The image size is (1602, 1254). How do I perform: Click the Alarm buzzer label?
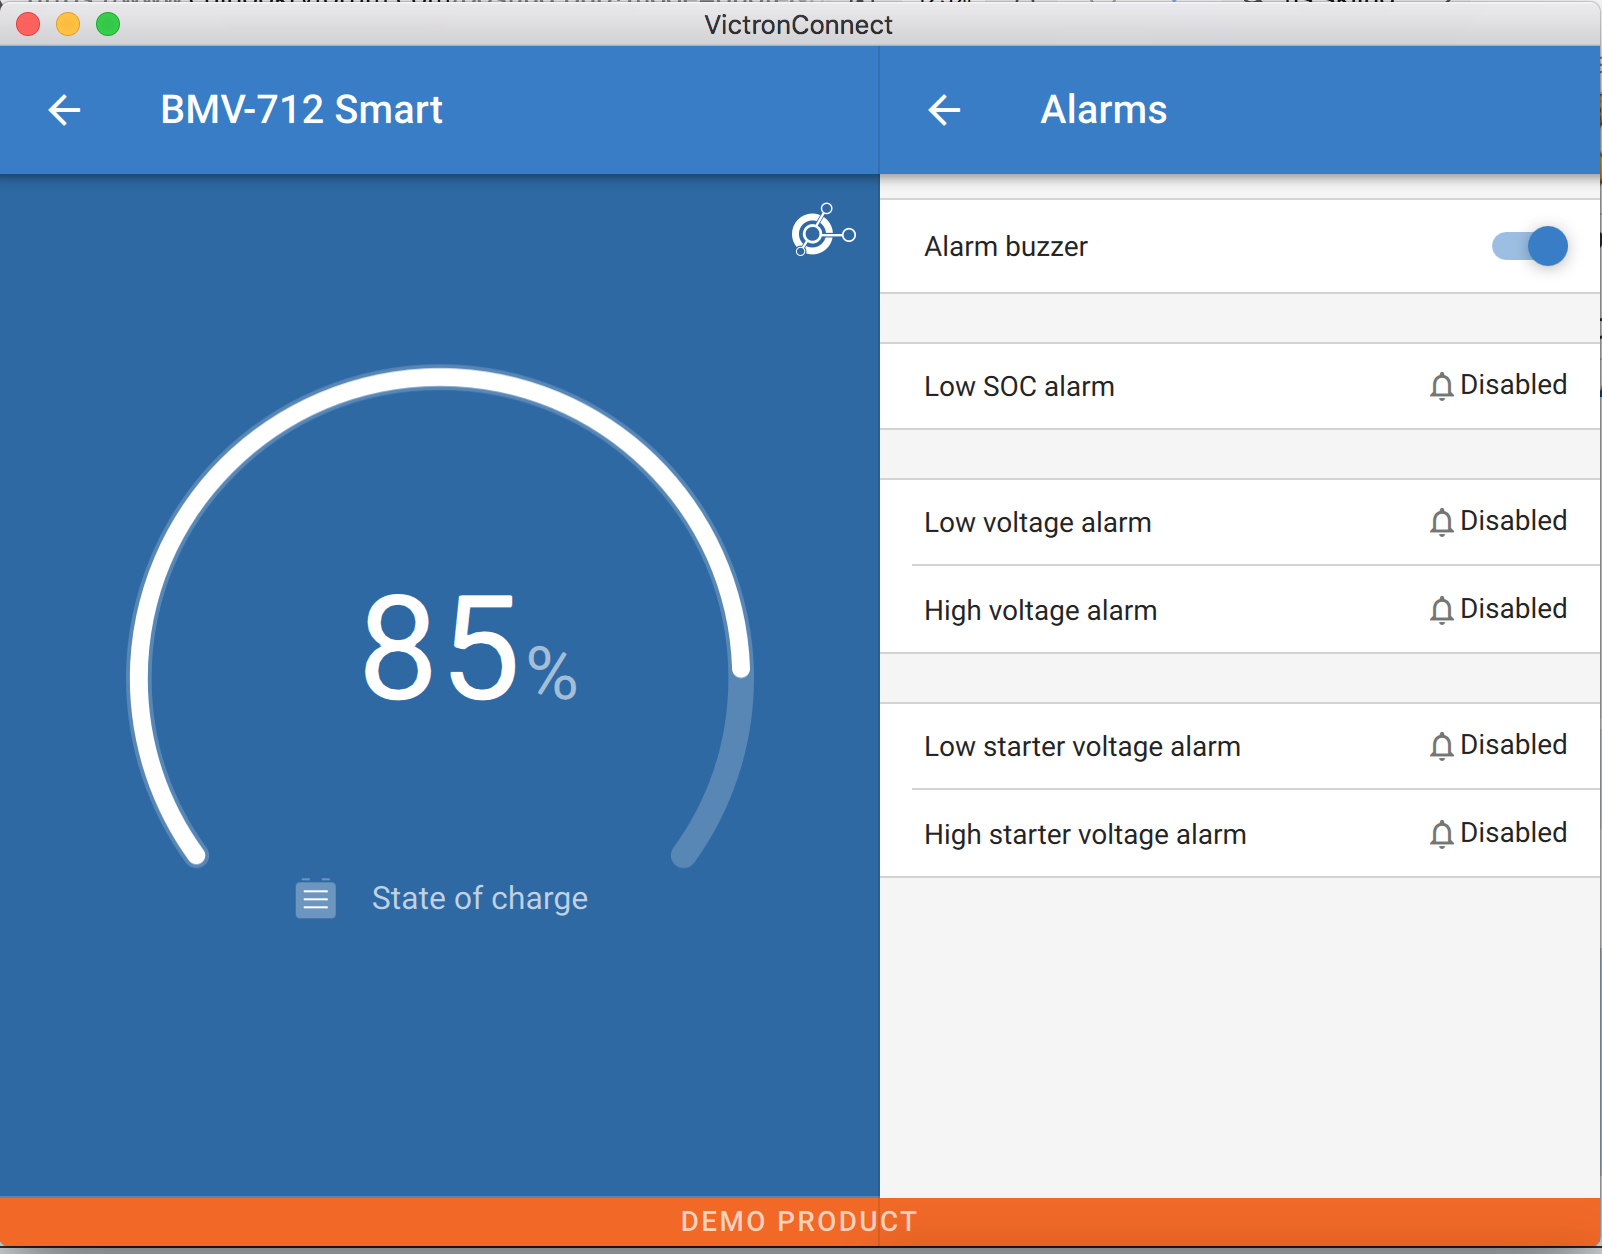[x=1006, y=246]
